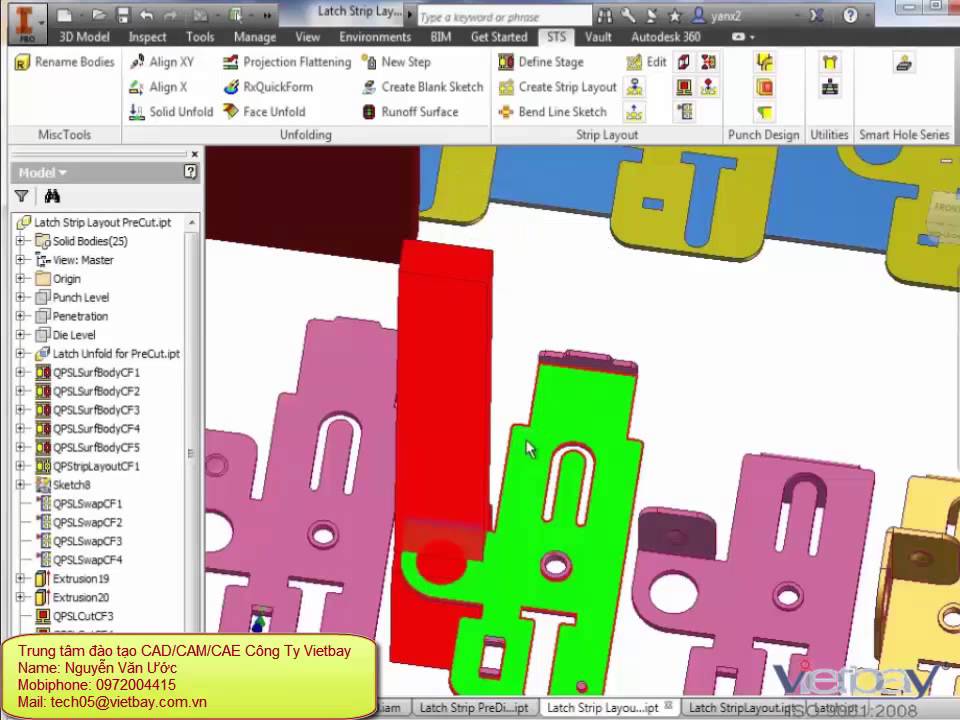960x720 pixels.
Task: Open the Vault ribbon tab
Action: click(x=598, y=37)
